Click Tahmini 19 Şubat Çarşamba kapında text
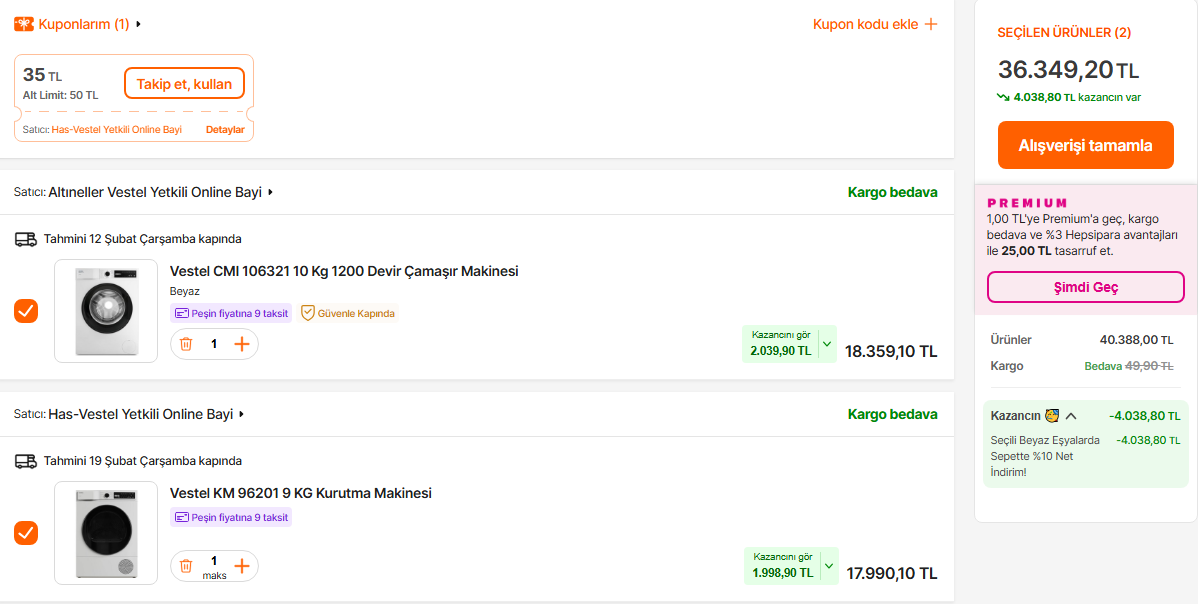The image size is (1198, 604). click(x=143, y=461)
